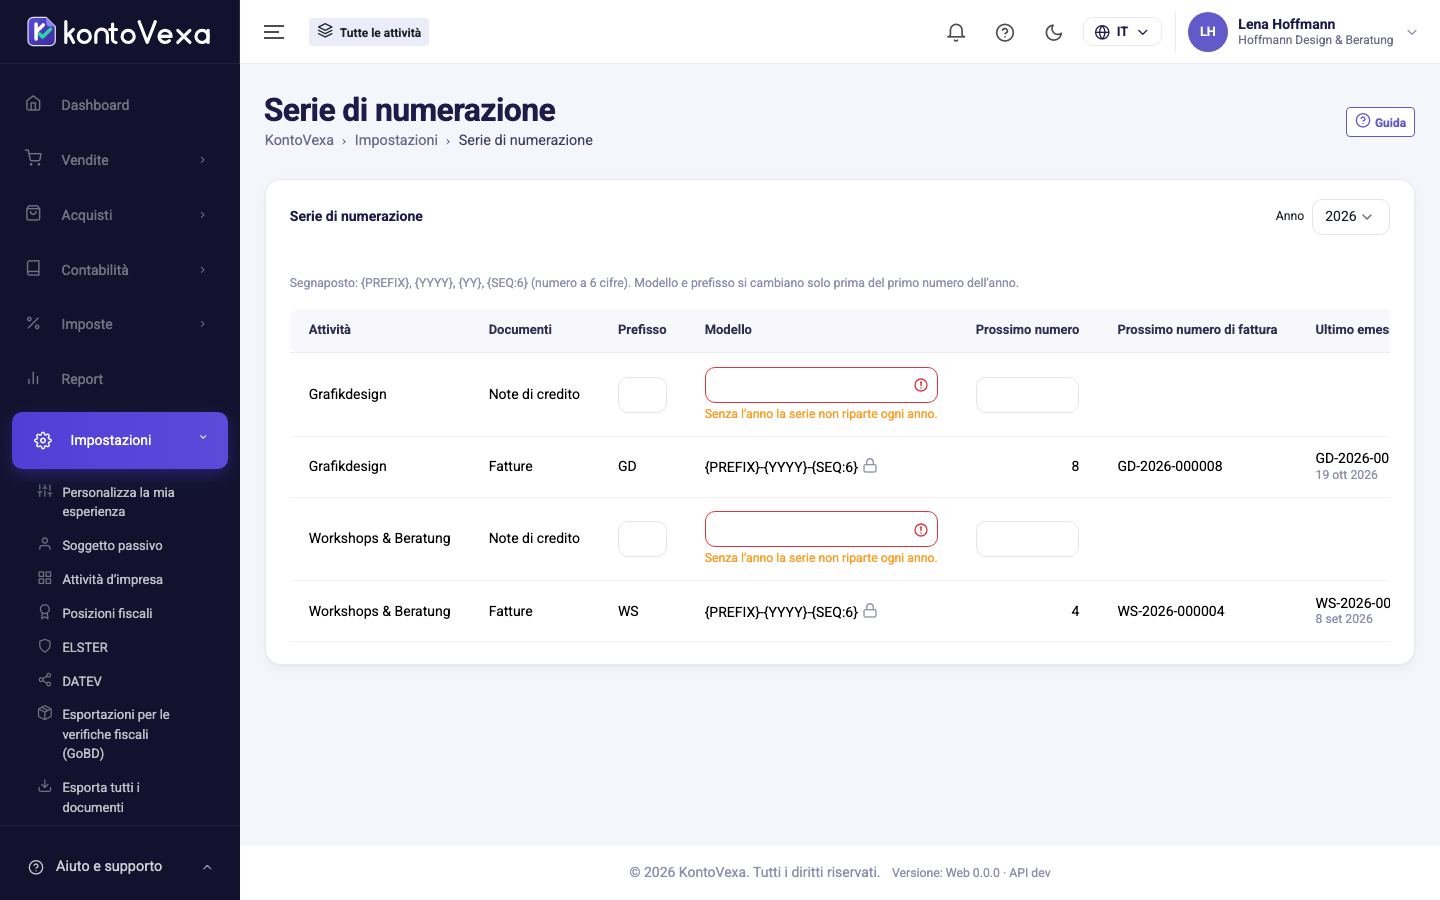Screen dimensions: 1440x900
Task: Open the Tutte le attività filter
Action: point(369,32)
